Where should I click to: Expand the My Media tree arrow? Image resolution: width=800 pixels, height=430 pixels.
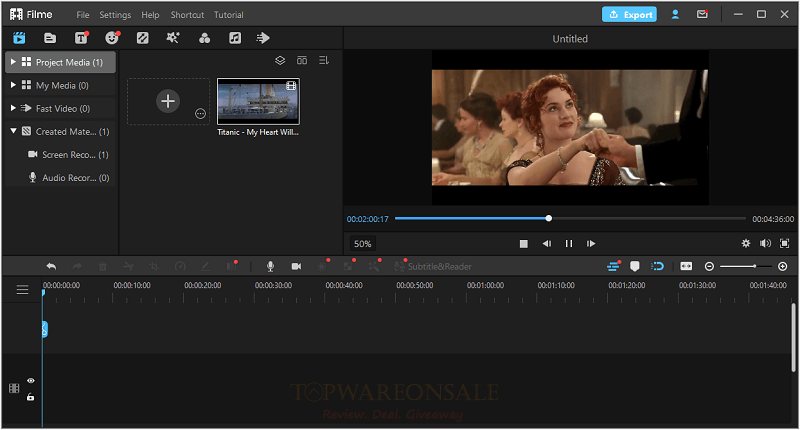click(13, 85)
